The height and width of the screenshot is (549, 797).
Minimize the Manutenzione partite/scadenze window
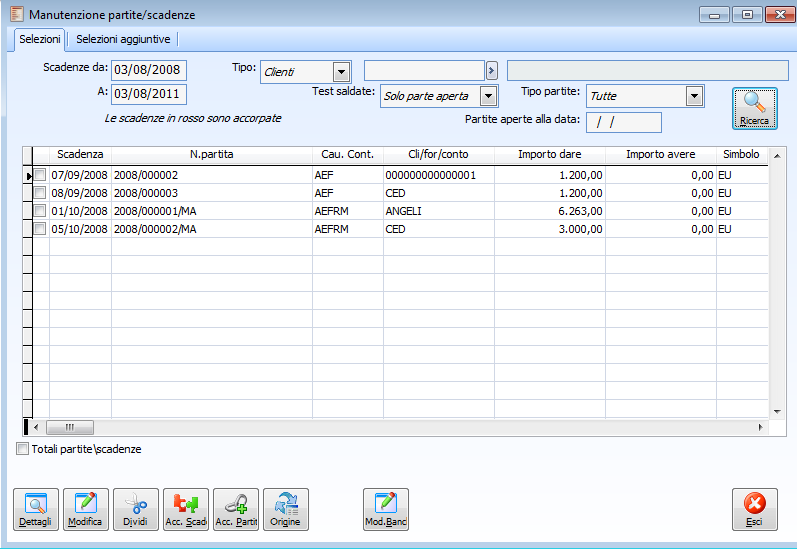pyautogui.click(x=714, y=15)
